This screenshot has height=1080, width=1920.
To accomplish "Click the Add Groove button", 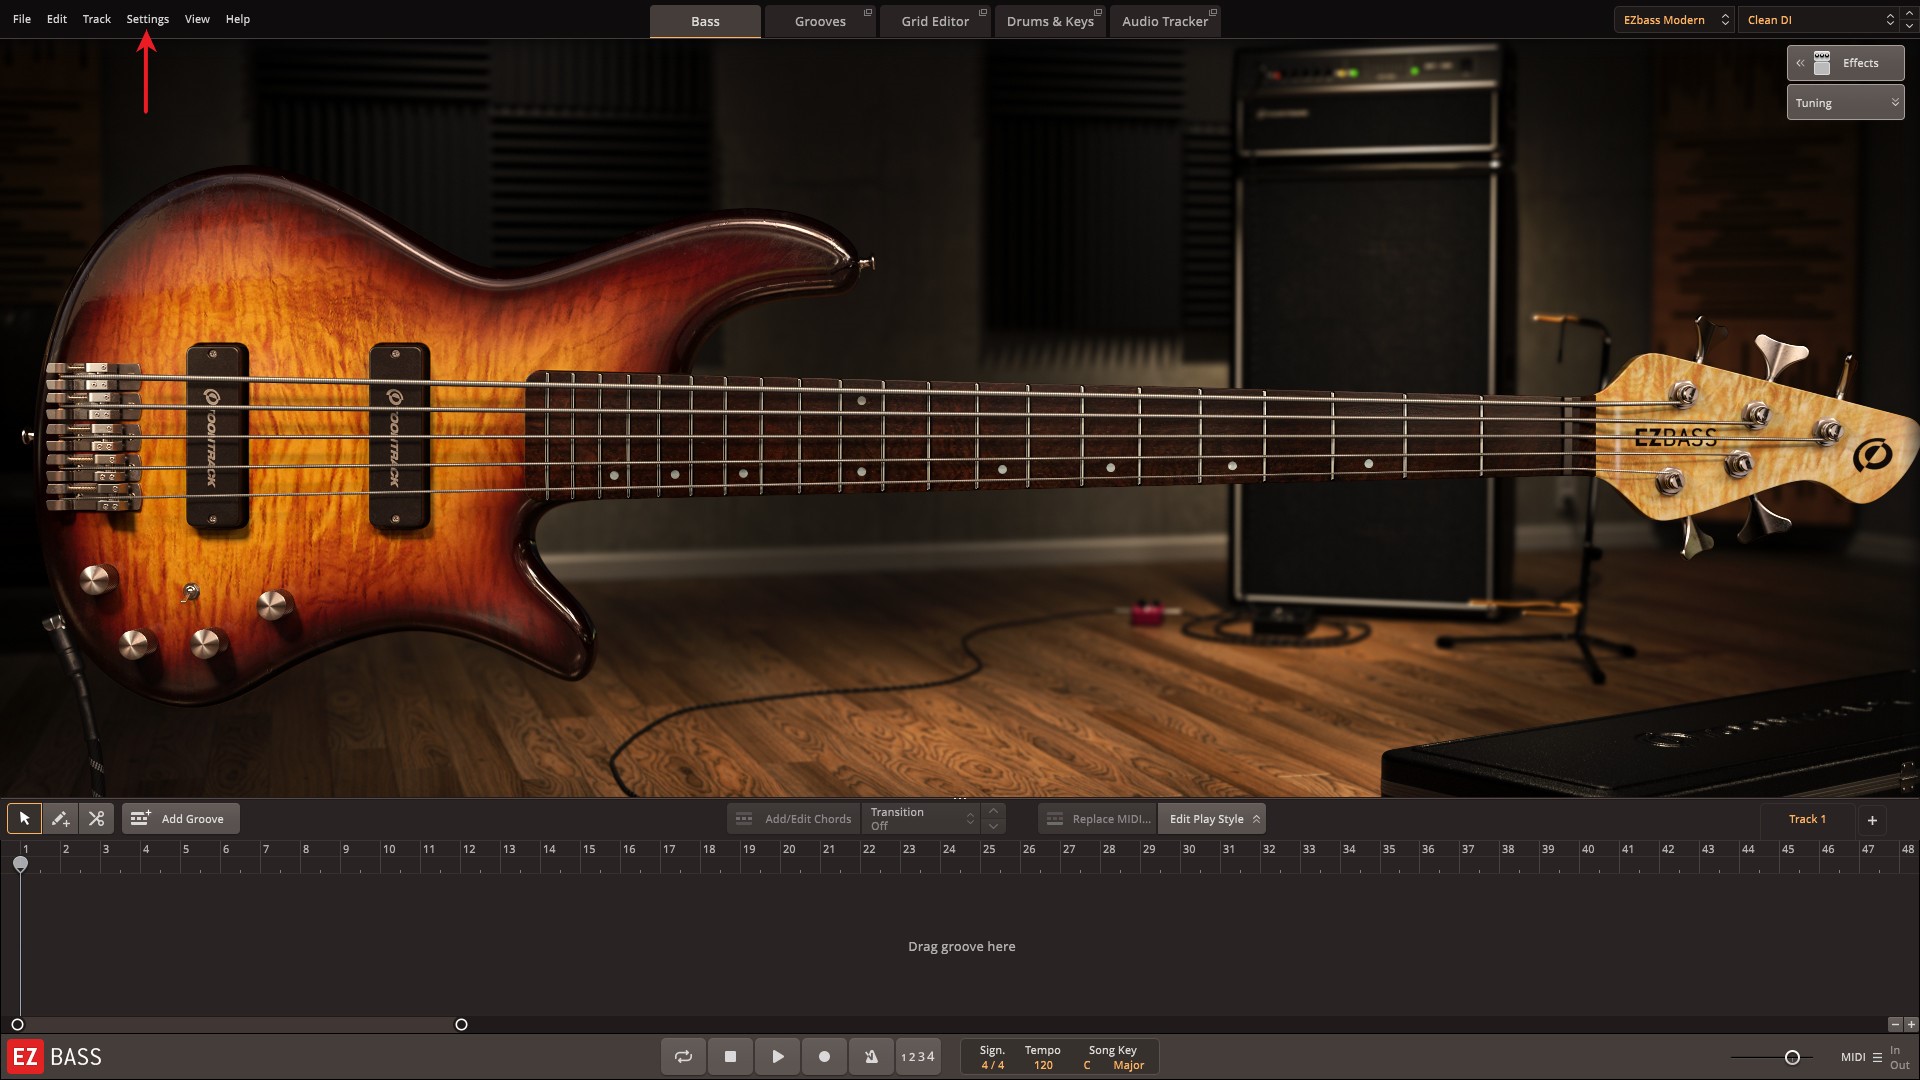I will click(x=180, y=819).
